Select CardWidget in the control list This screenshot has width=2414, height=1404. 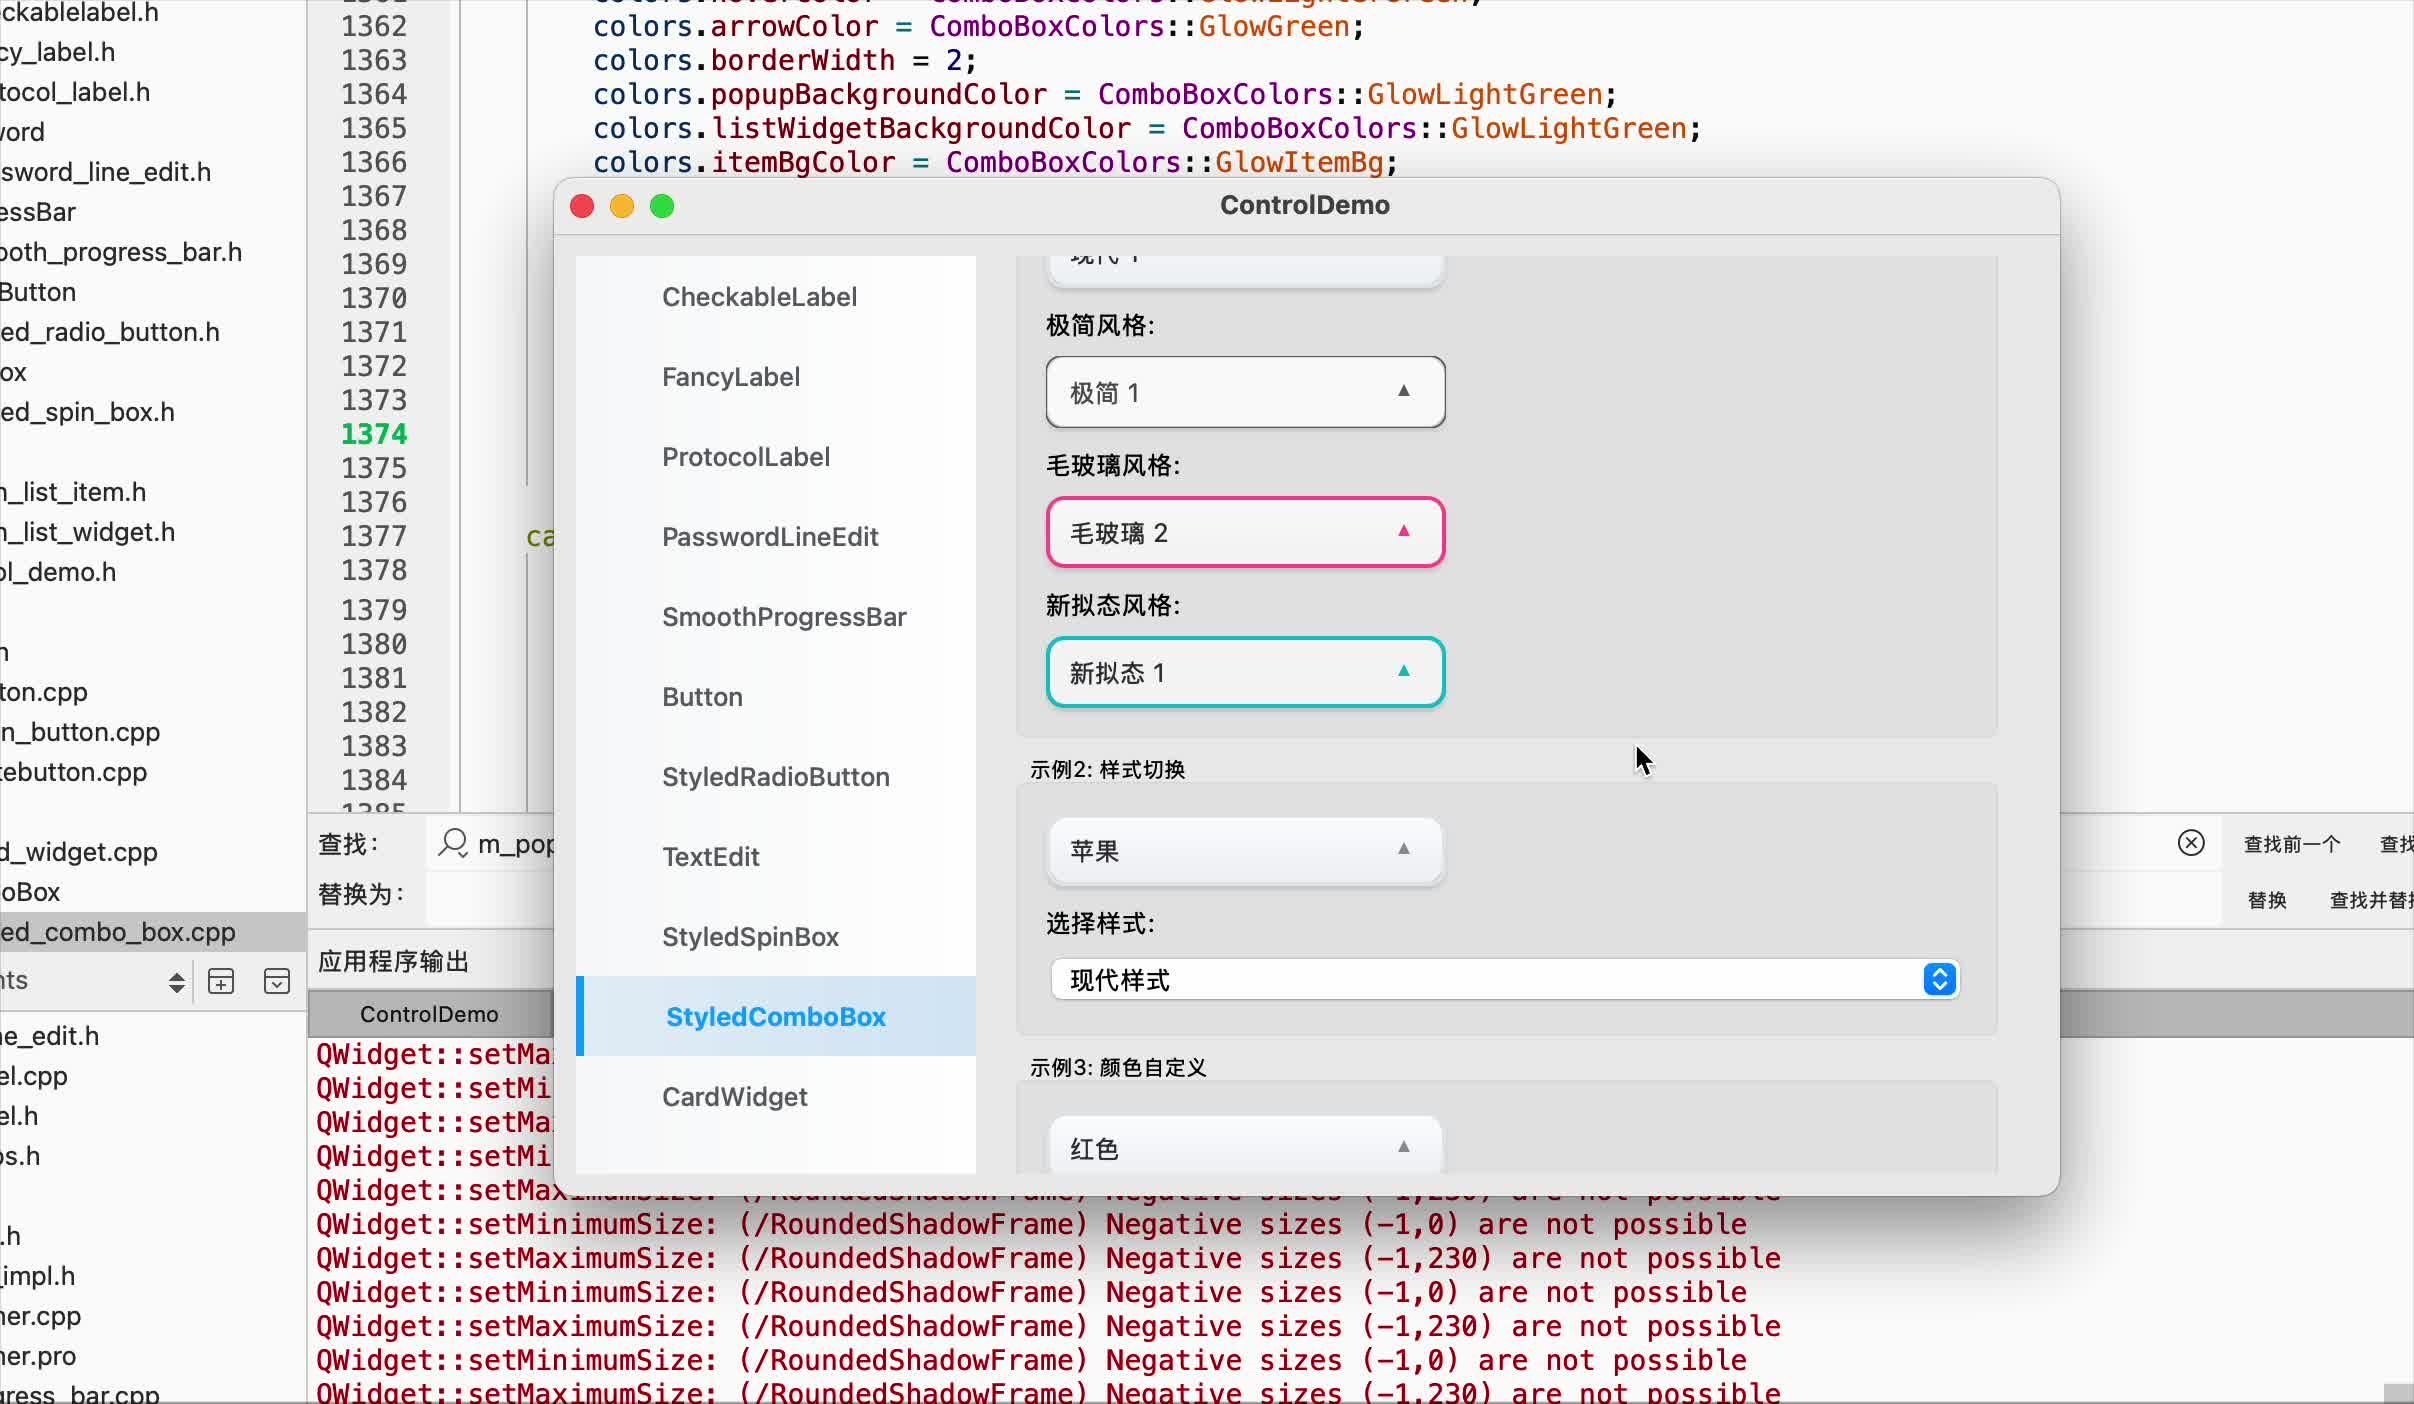tap(734, 1097)
